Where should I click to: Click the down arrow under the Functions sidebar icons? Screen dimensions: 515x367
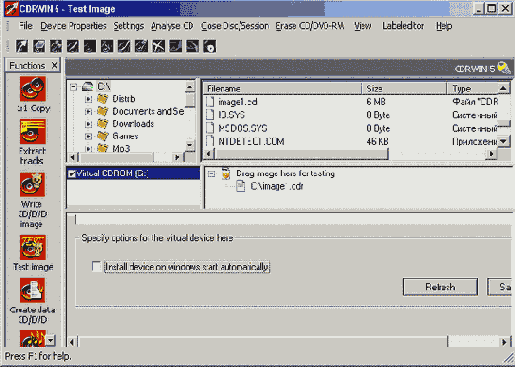(51, 340)
